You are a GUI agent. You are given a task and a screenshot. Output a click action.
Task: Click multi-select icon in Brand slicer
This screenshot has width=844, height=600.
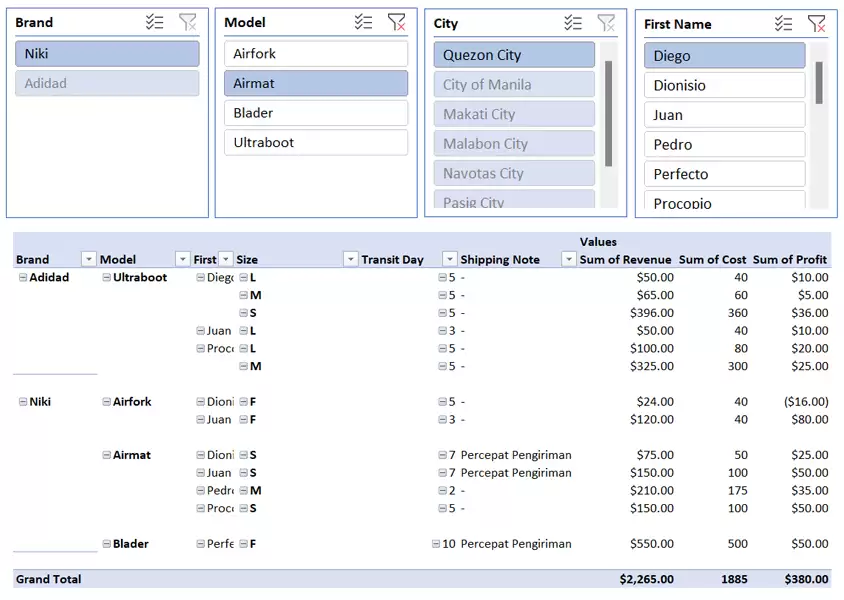pos(154,22)
